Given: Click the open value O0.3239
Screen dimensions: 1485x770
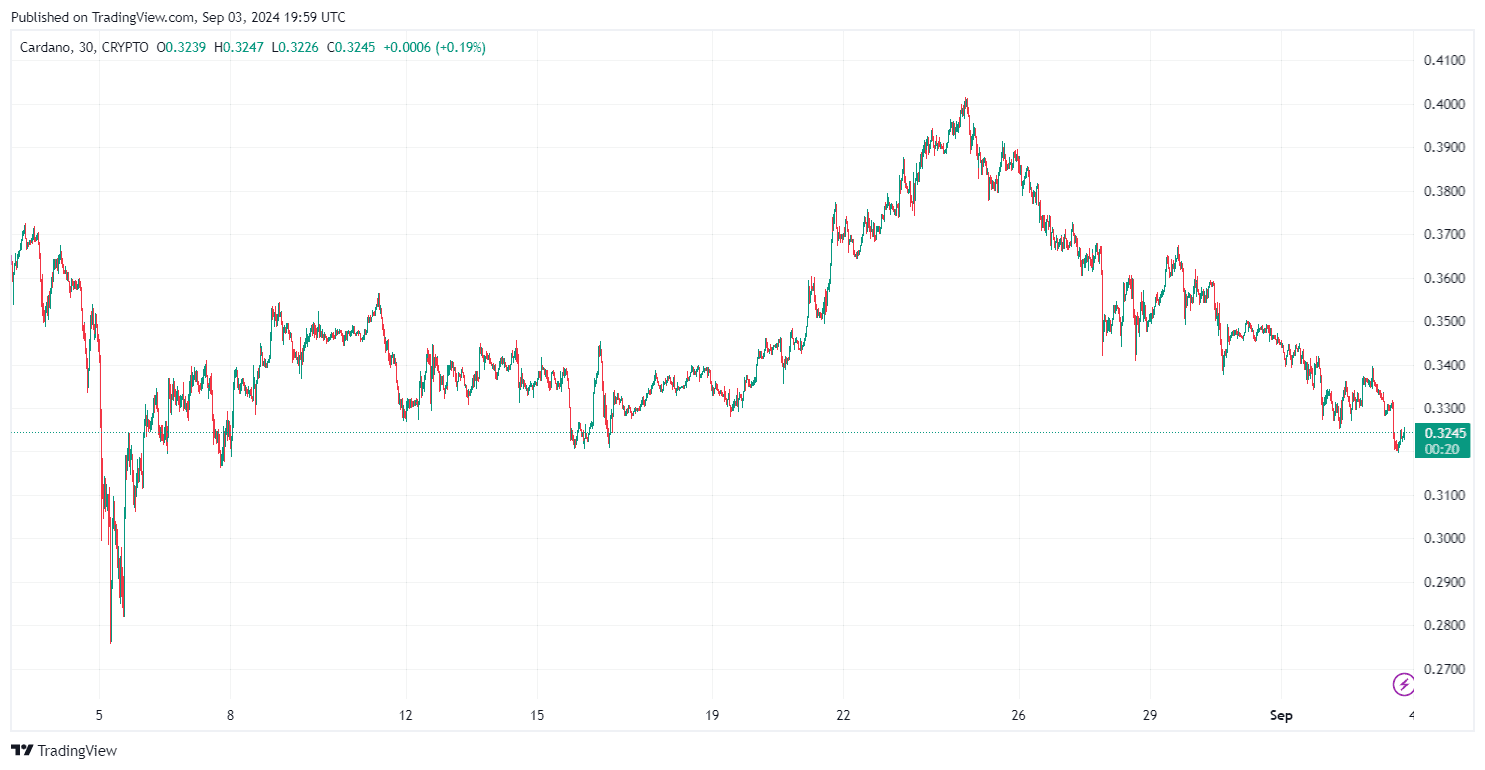Looking at the screenshot, I should click(x=182, y=47).
